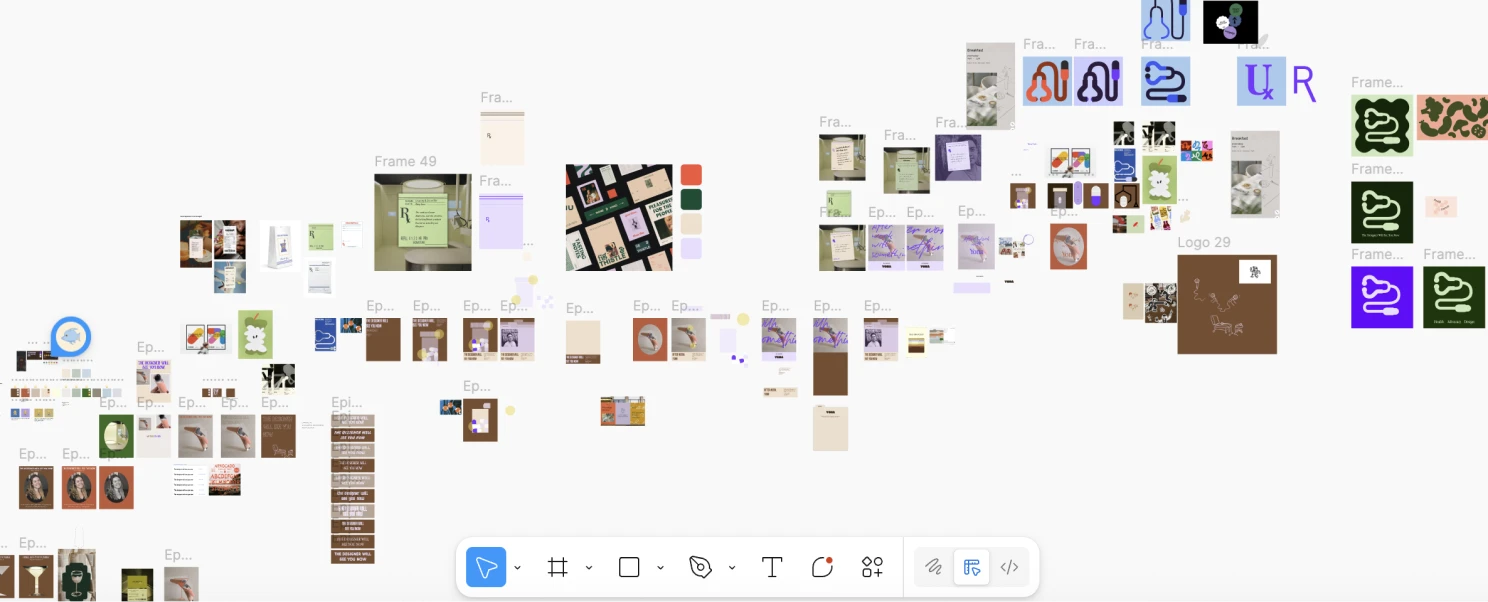Open the Comment tool

click(822, 567)
